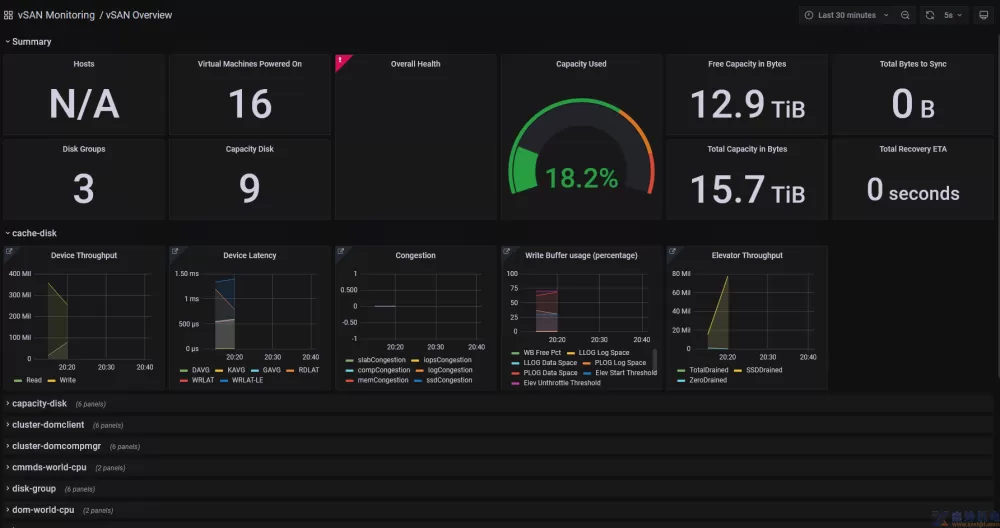
Task: Click the 16 powered-on VMs value
Action: coord(250,104)
